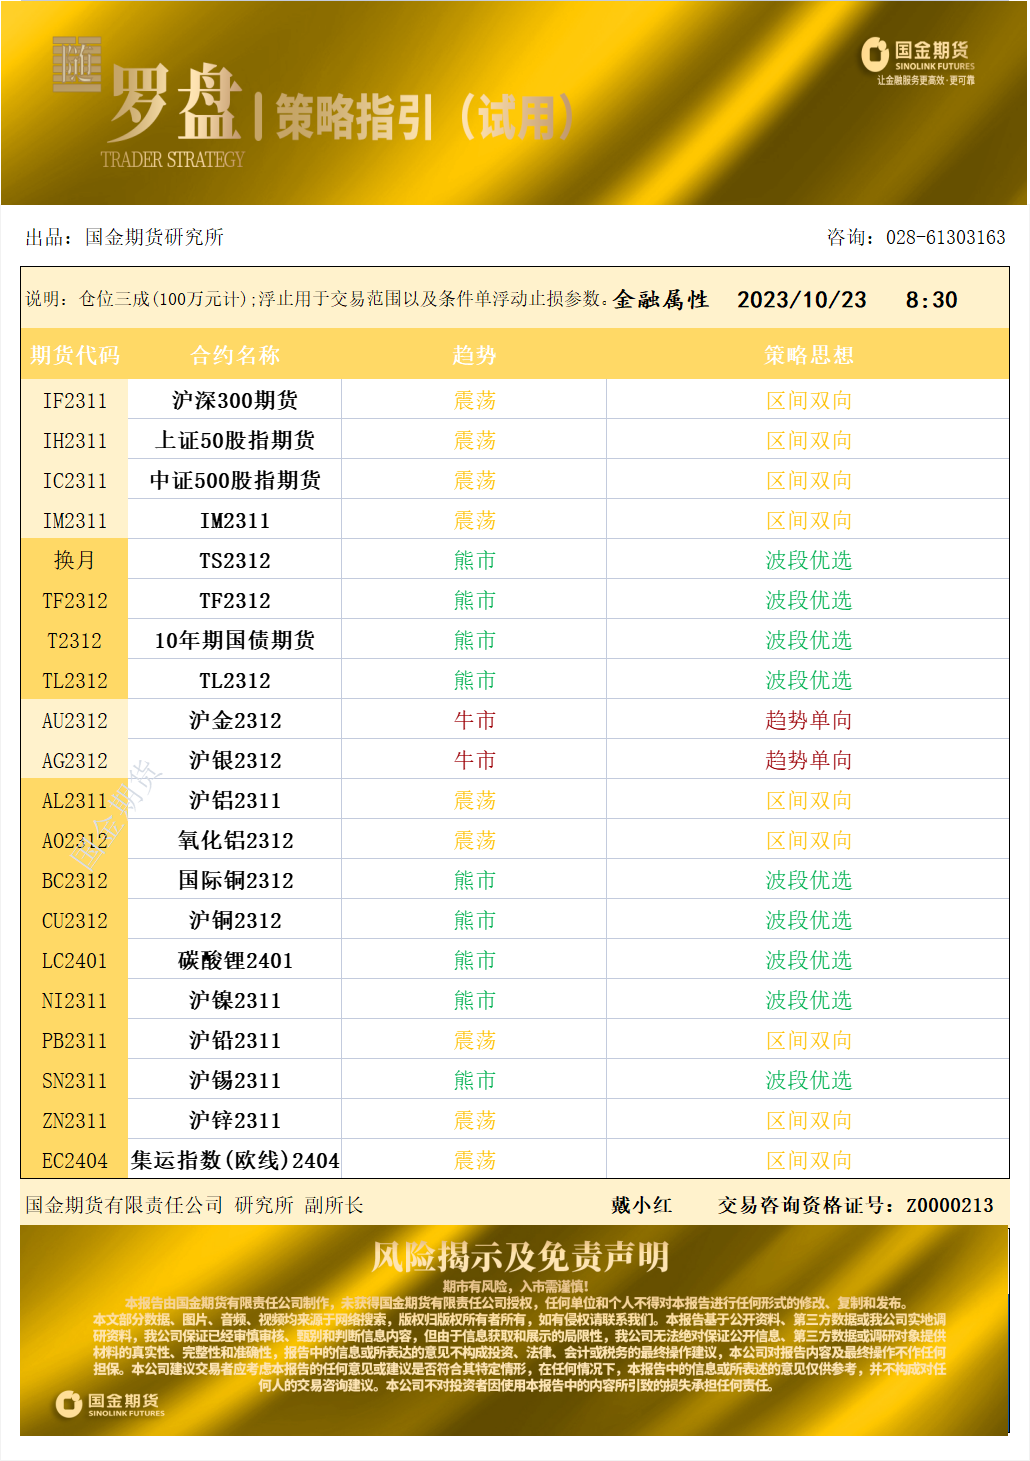This screenshot has width=1030, height=1461.
Task: Click 沪镍2311 contract name
Action: pyautogui.click(x=235, y=1000)
